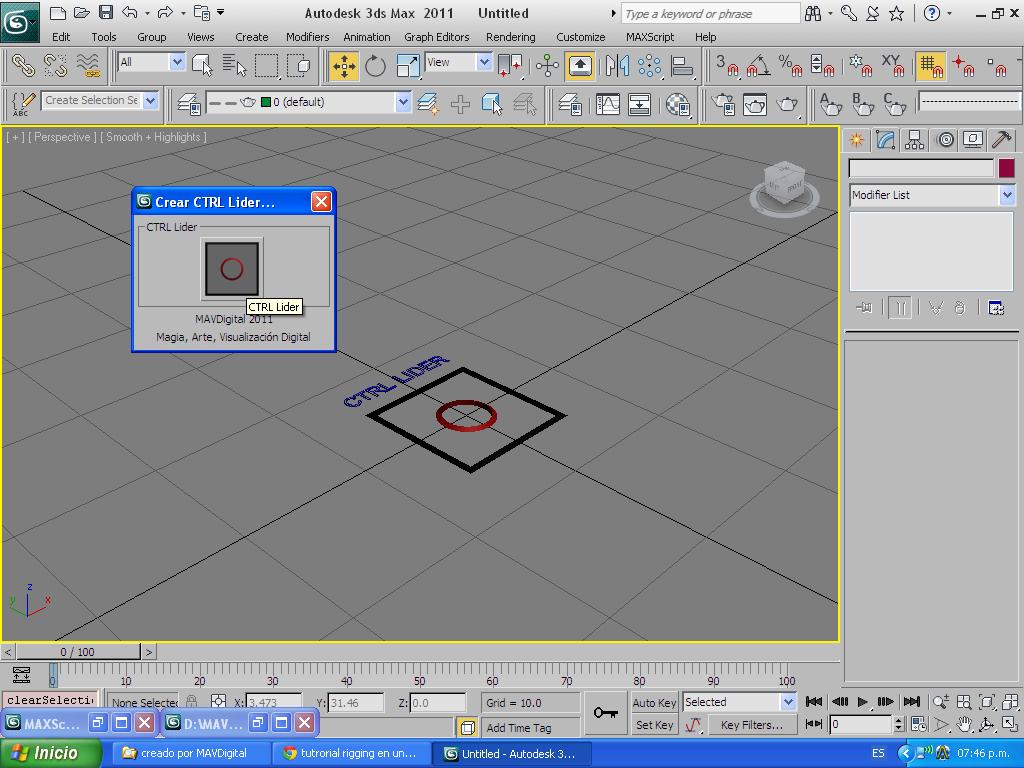This screenshot has width=1024, height=768.
Task: Click the Save File icon in title bar
Action: point(105,12)
